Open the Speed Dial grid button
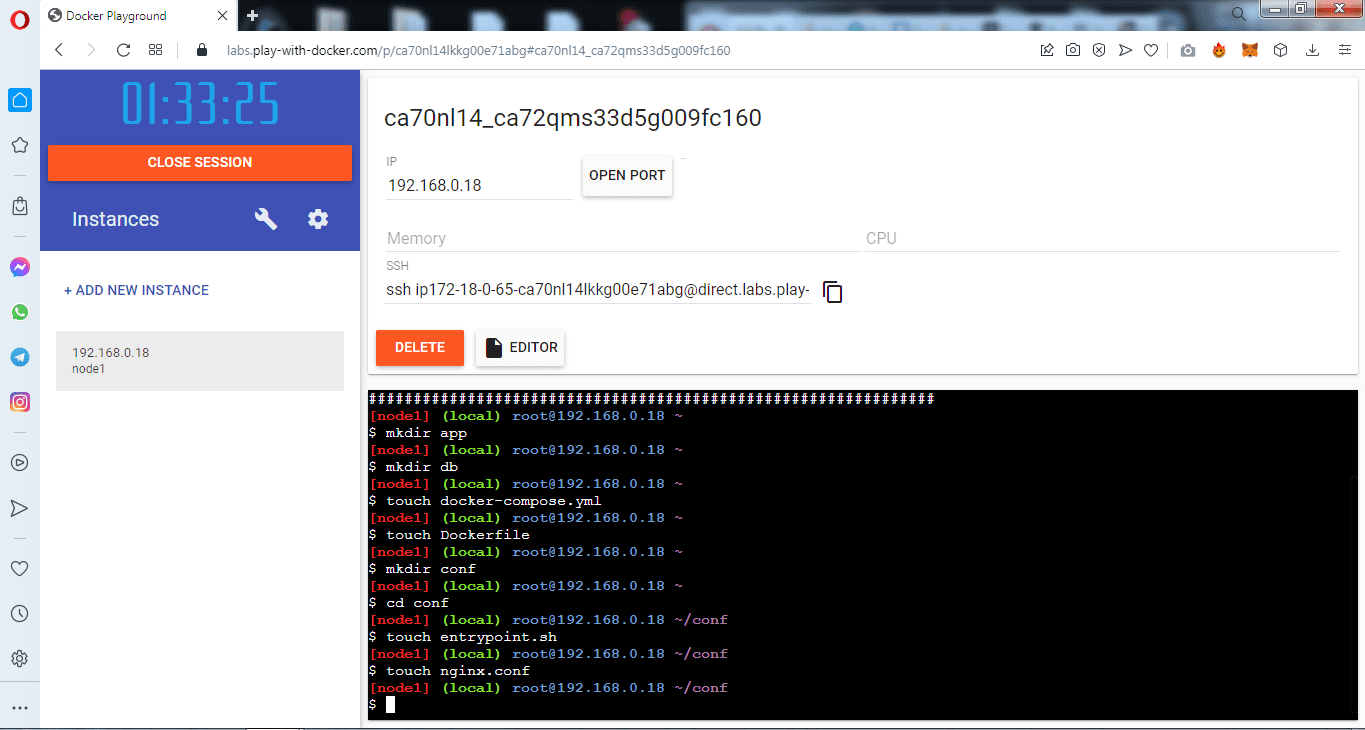This screenshot has height=730, width=1365. (155, 50)
